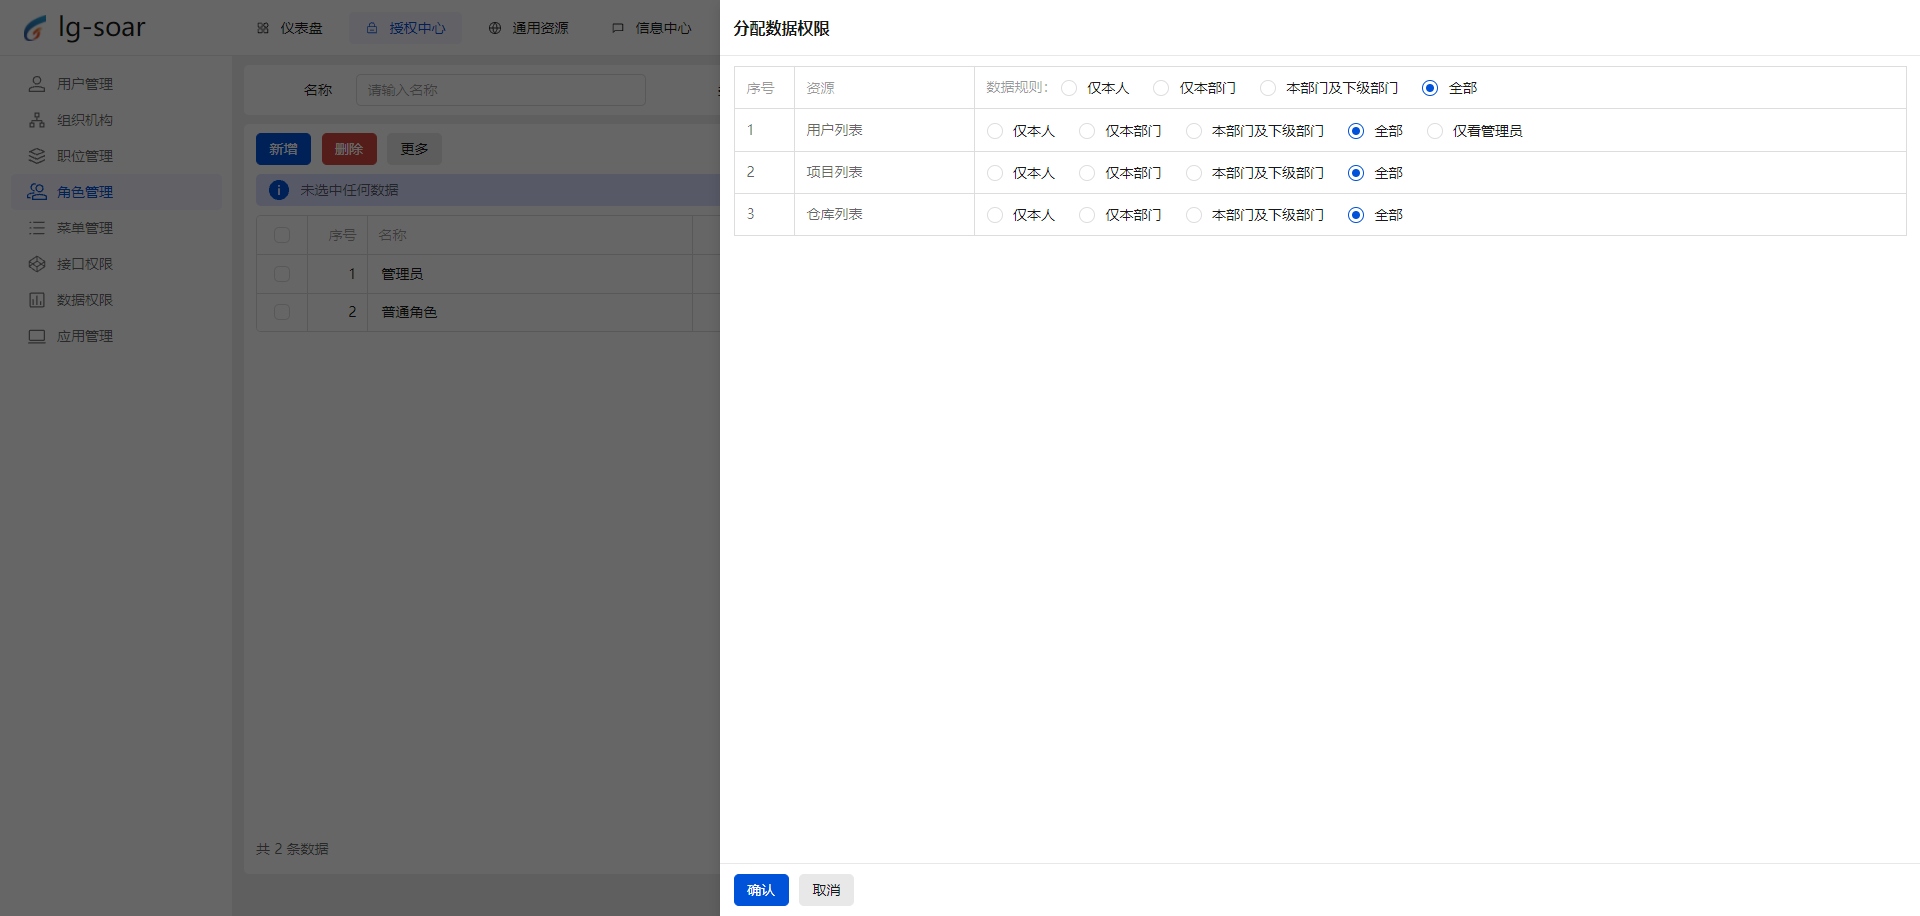Go to 用户管理 in the sidebar
The height and width of the screenshot is (916, 1920).
116,84
